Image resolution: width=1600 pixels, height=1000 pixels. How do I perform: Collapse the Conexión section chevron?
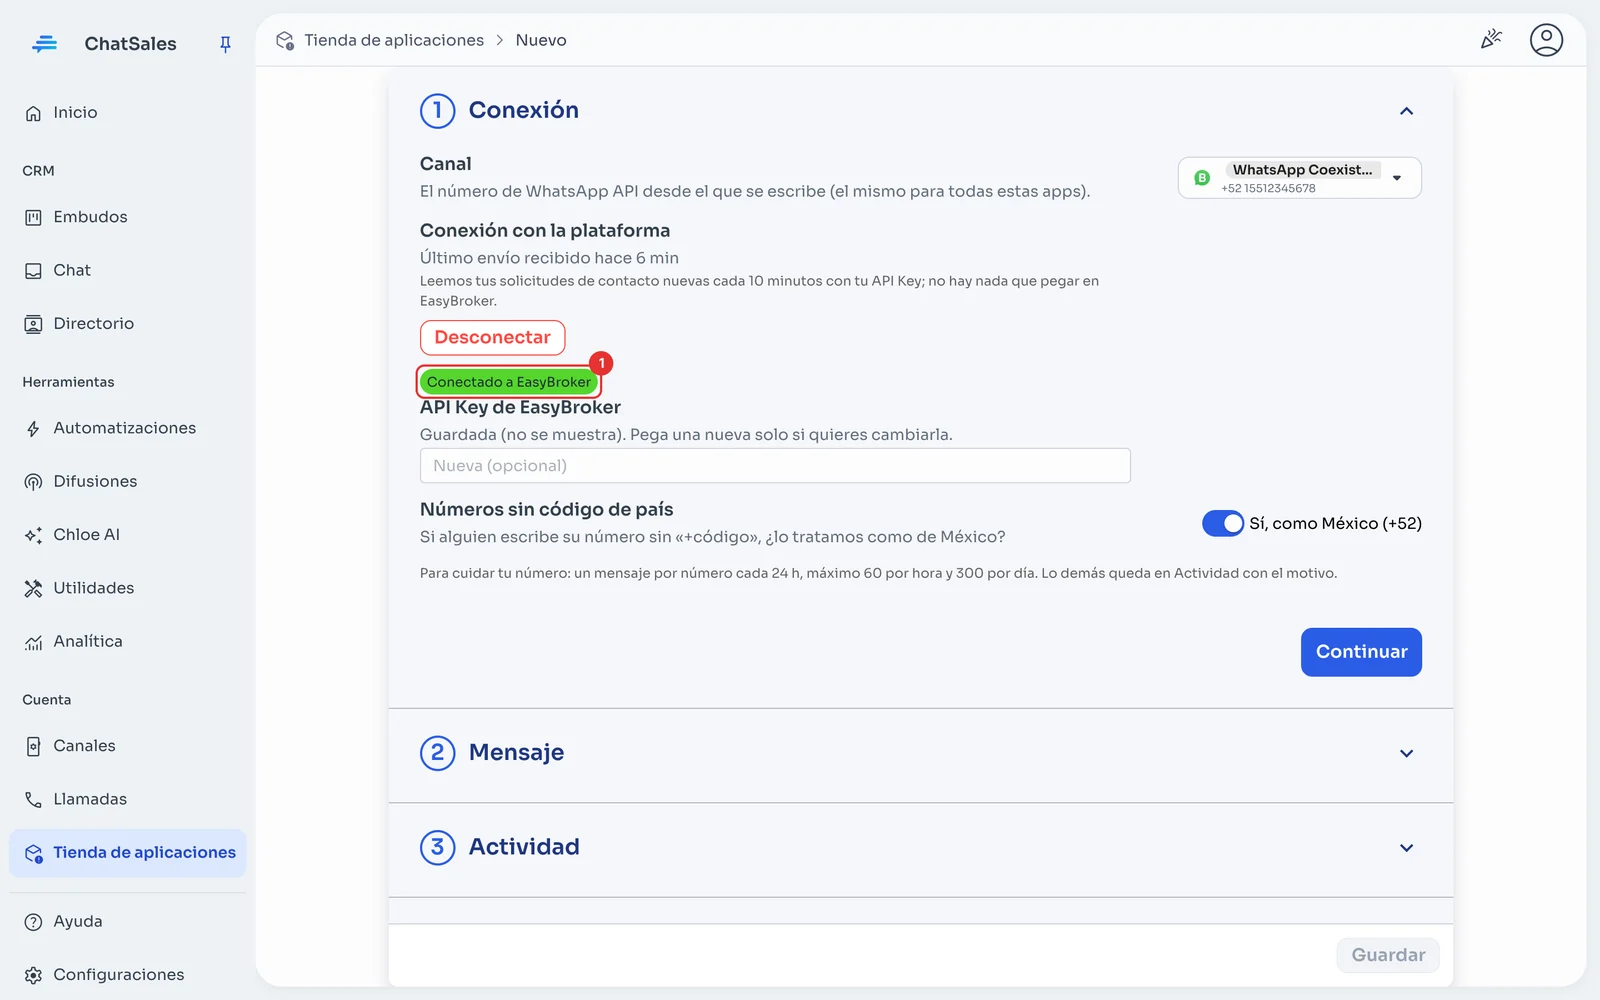pos(1406,111)
